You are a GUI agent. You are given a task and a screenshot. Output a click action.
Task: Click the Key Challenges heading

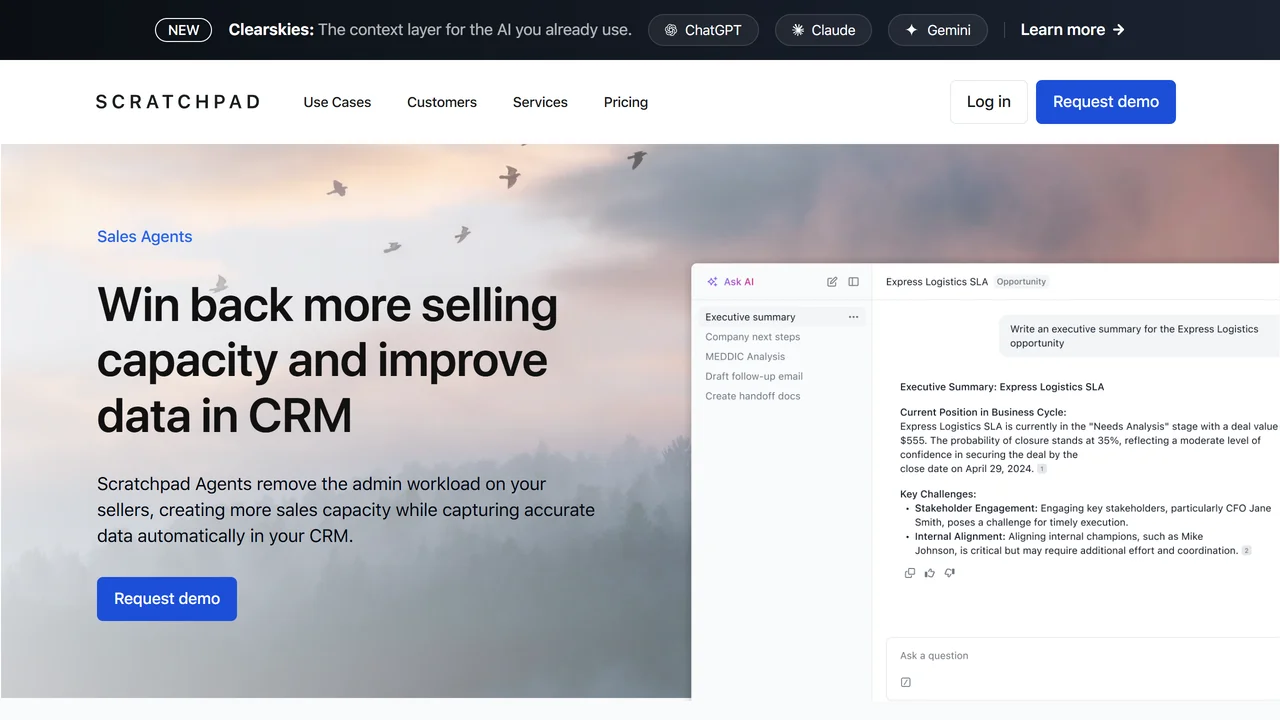click(938, 494)
